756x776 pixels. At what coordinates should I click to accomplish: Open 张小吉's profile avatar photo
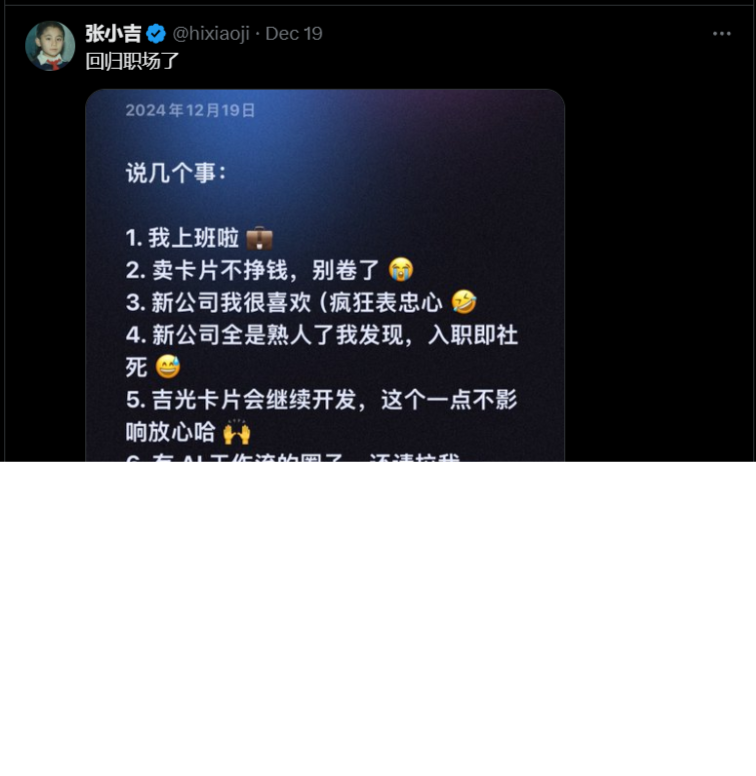[50, 46]
